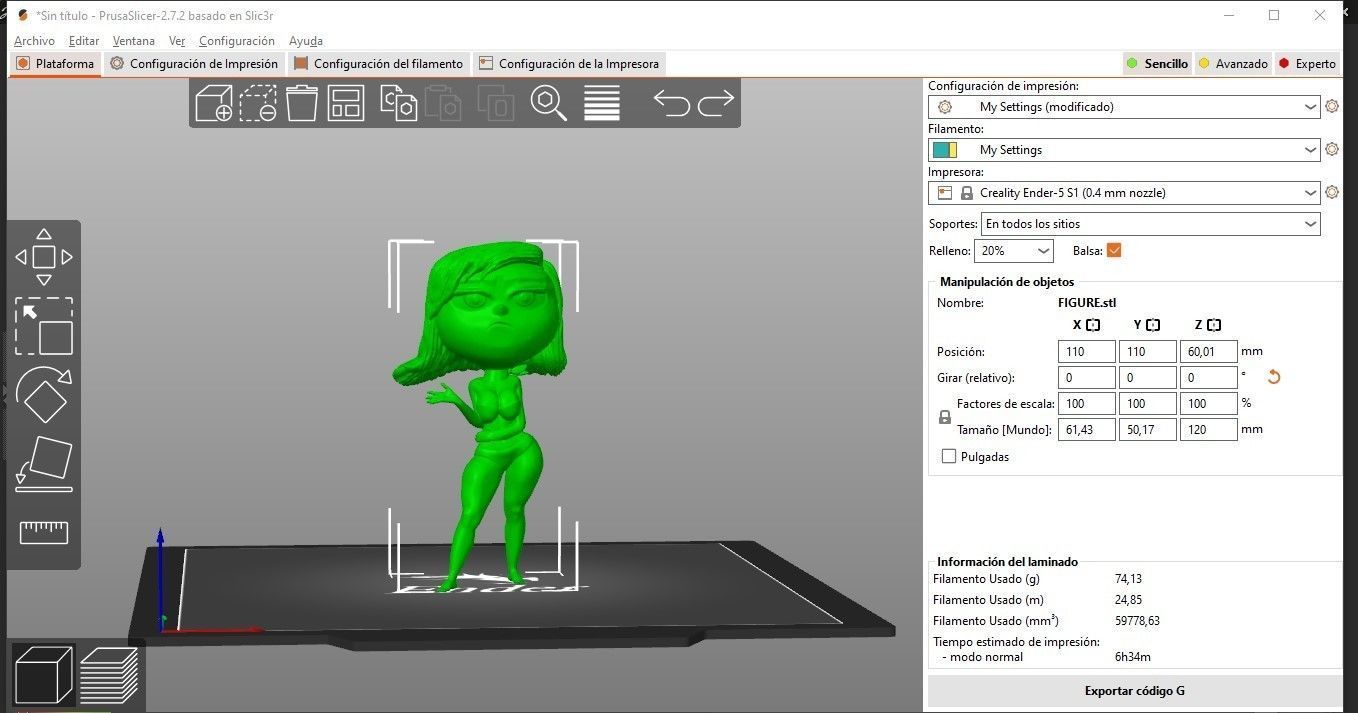Click the Search magnifier icon
Viewport: 1358px width, 713px height.
point(548,103)
